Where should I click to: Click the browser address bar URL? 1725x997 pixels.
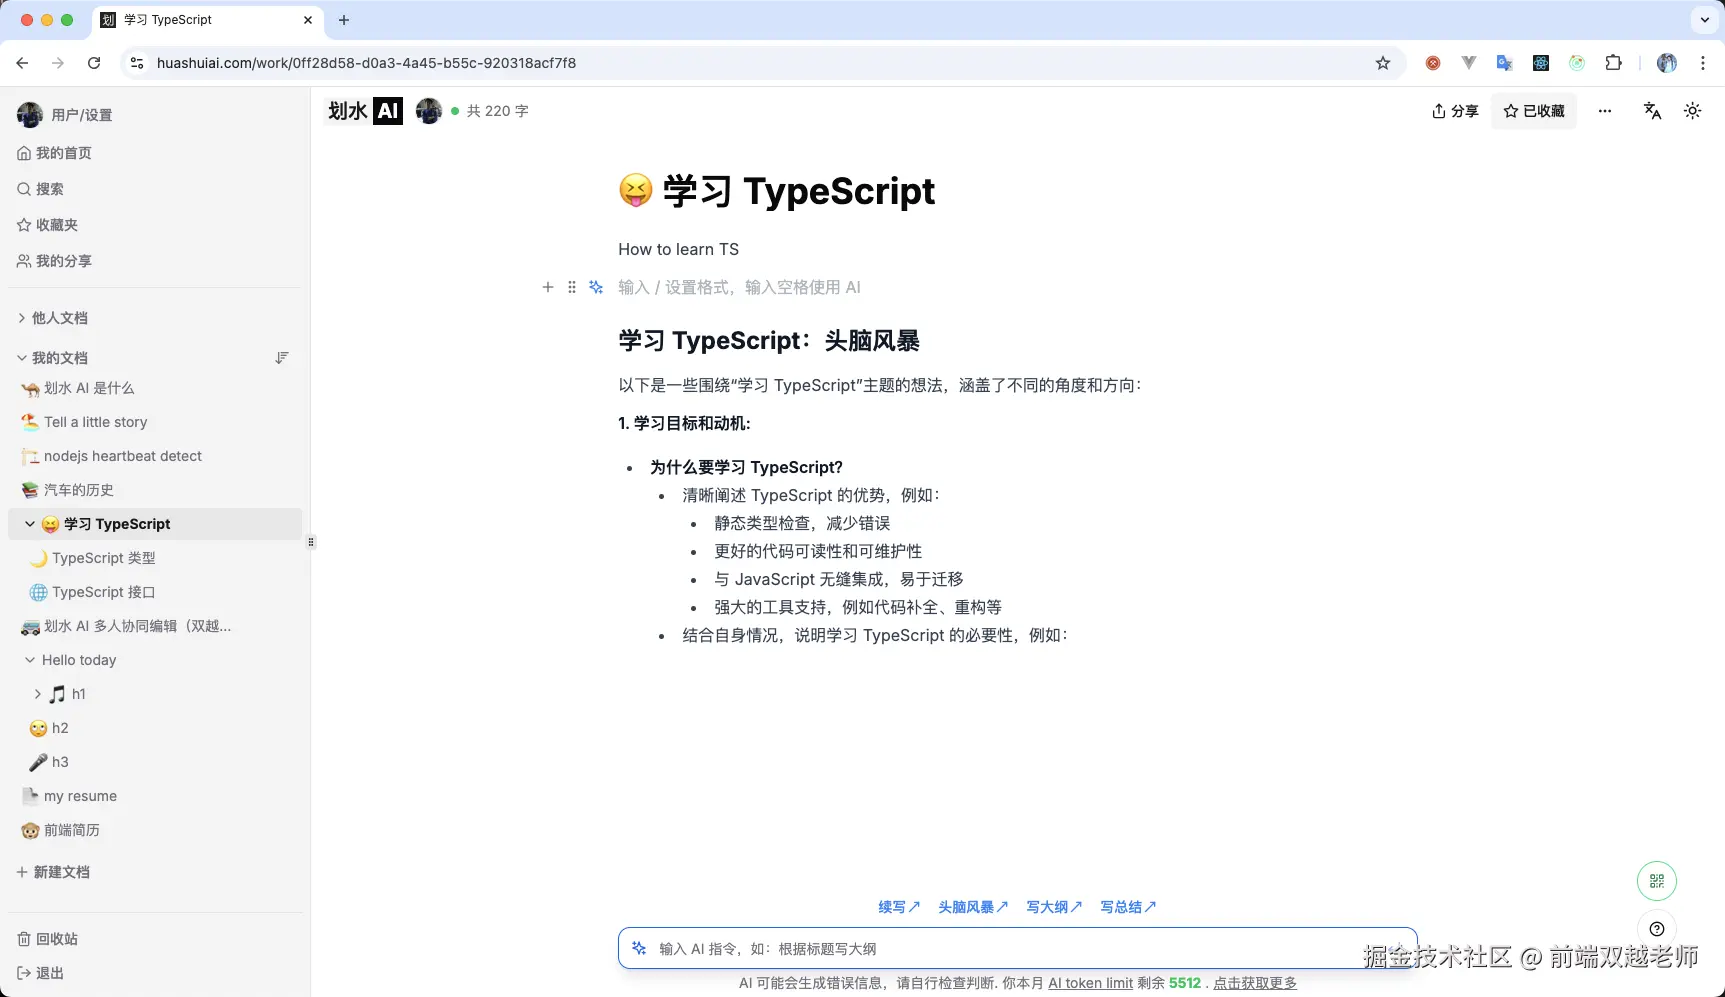[367, 63]
